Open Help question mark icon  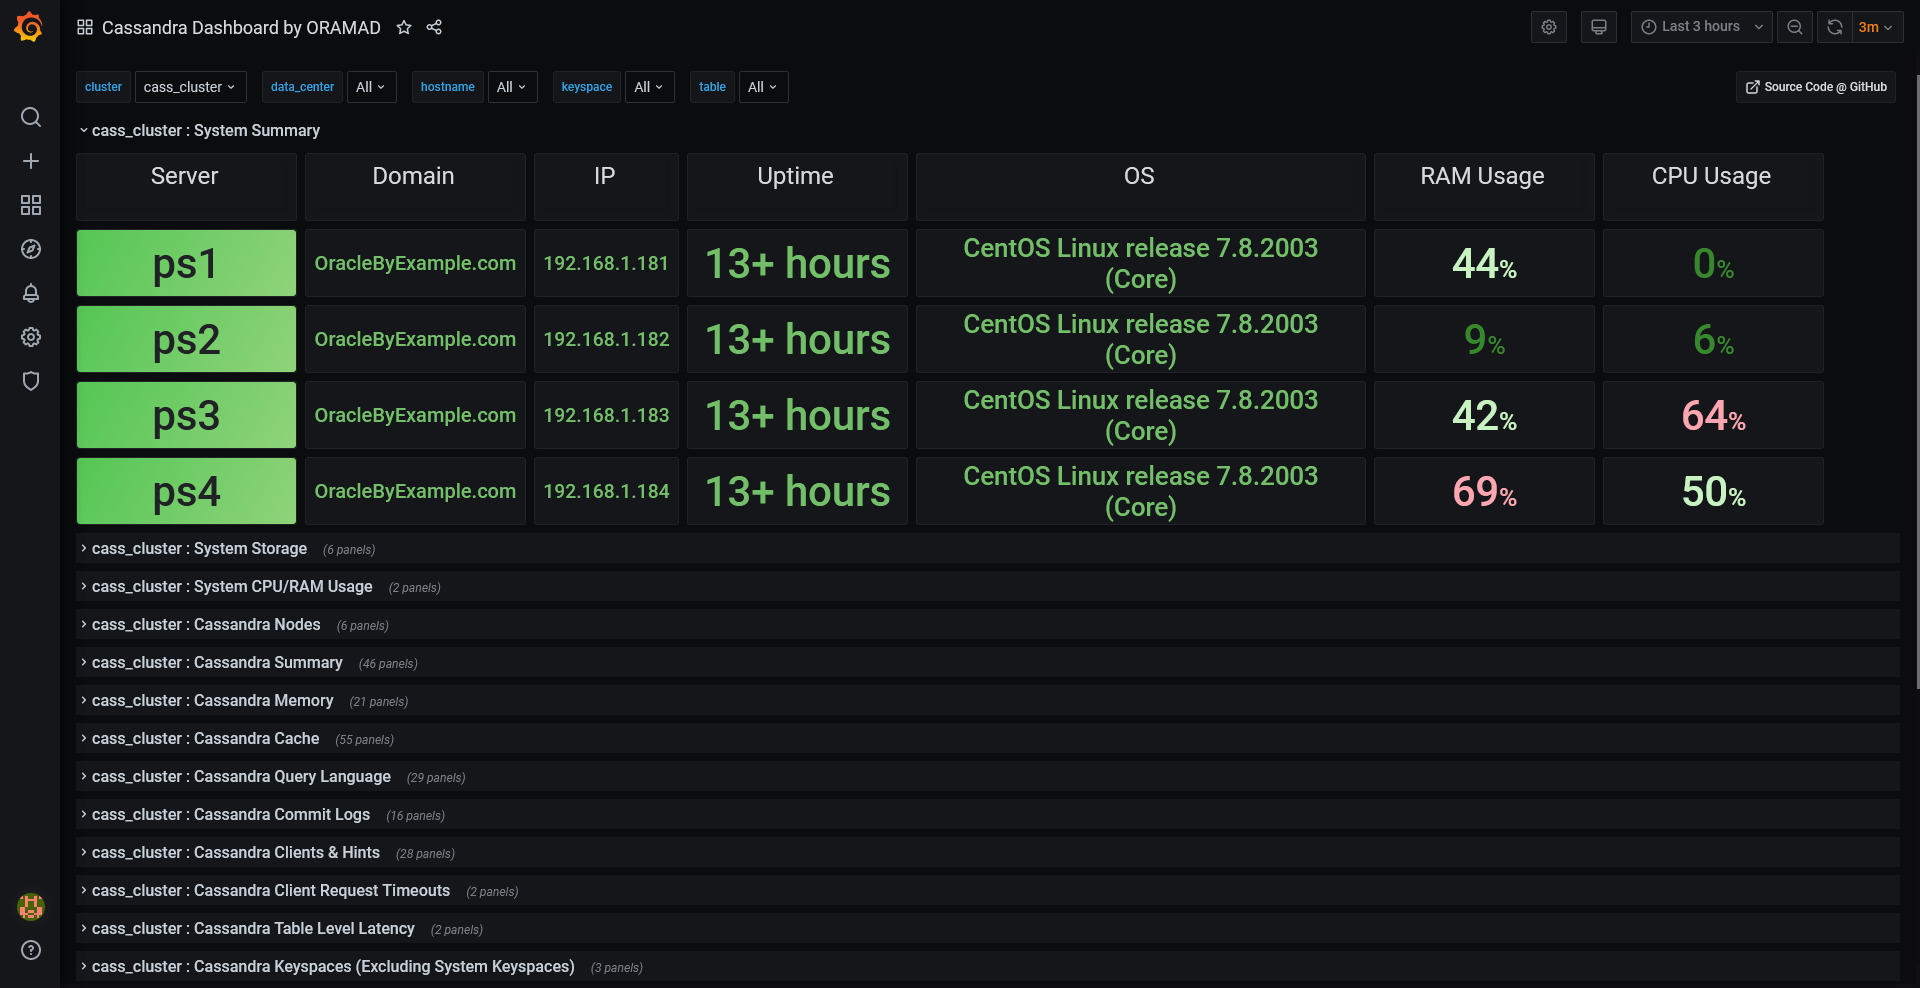tap(31, 950)
